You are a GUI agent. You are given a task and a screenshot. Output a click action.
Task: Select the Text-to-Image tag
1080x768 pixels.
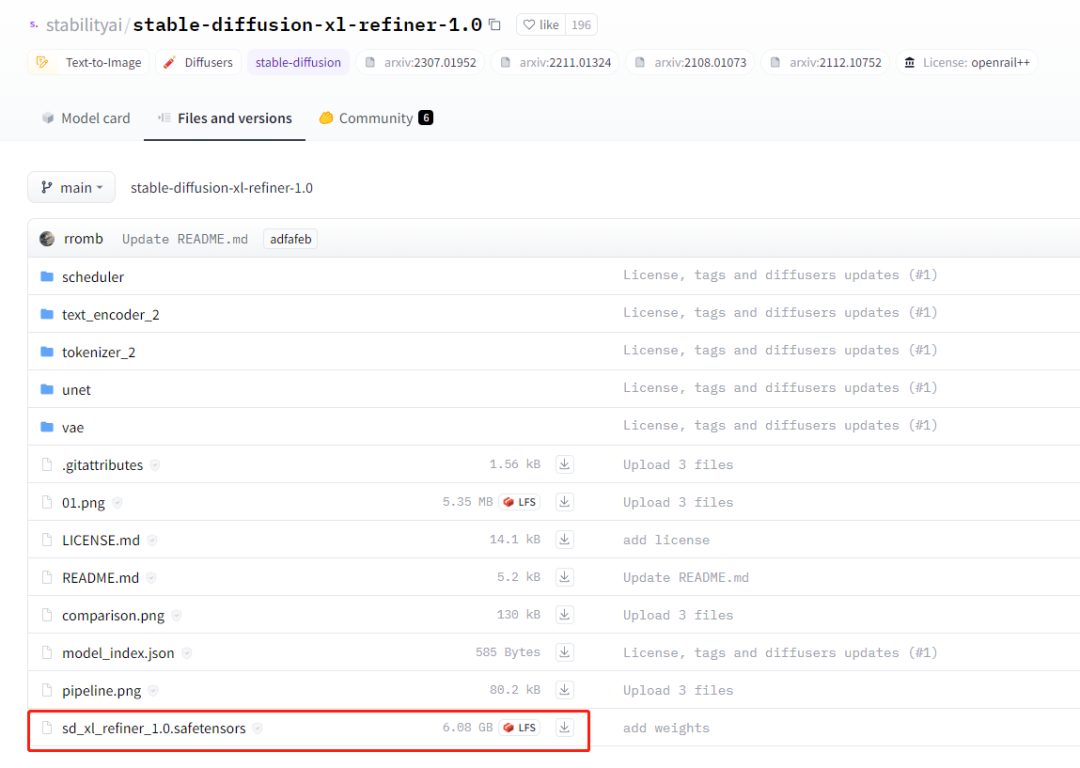[89, 62]
